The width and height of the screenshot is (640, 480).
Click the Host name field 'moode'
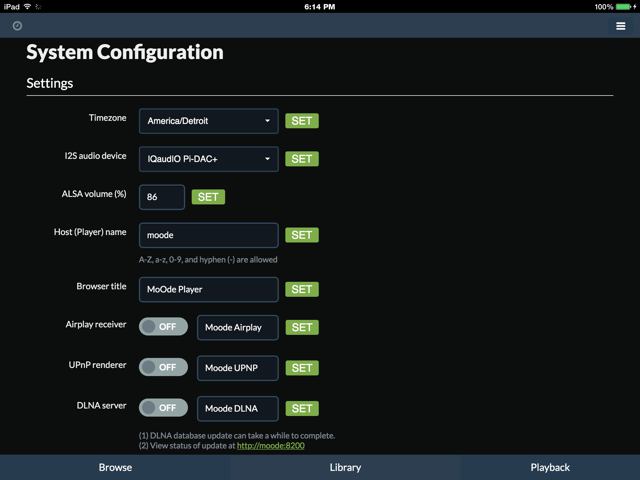(x=209, y=235)
